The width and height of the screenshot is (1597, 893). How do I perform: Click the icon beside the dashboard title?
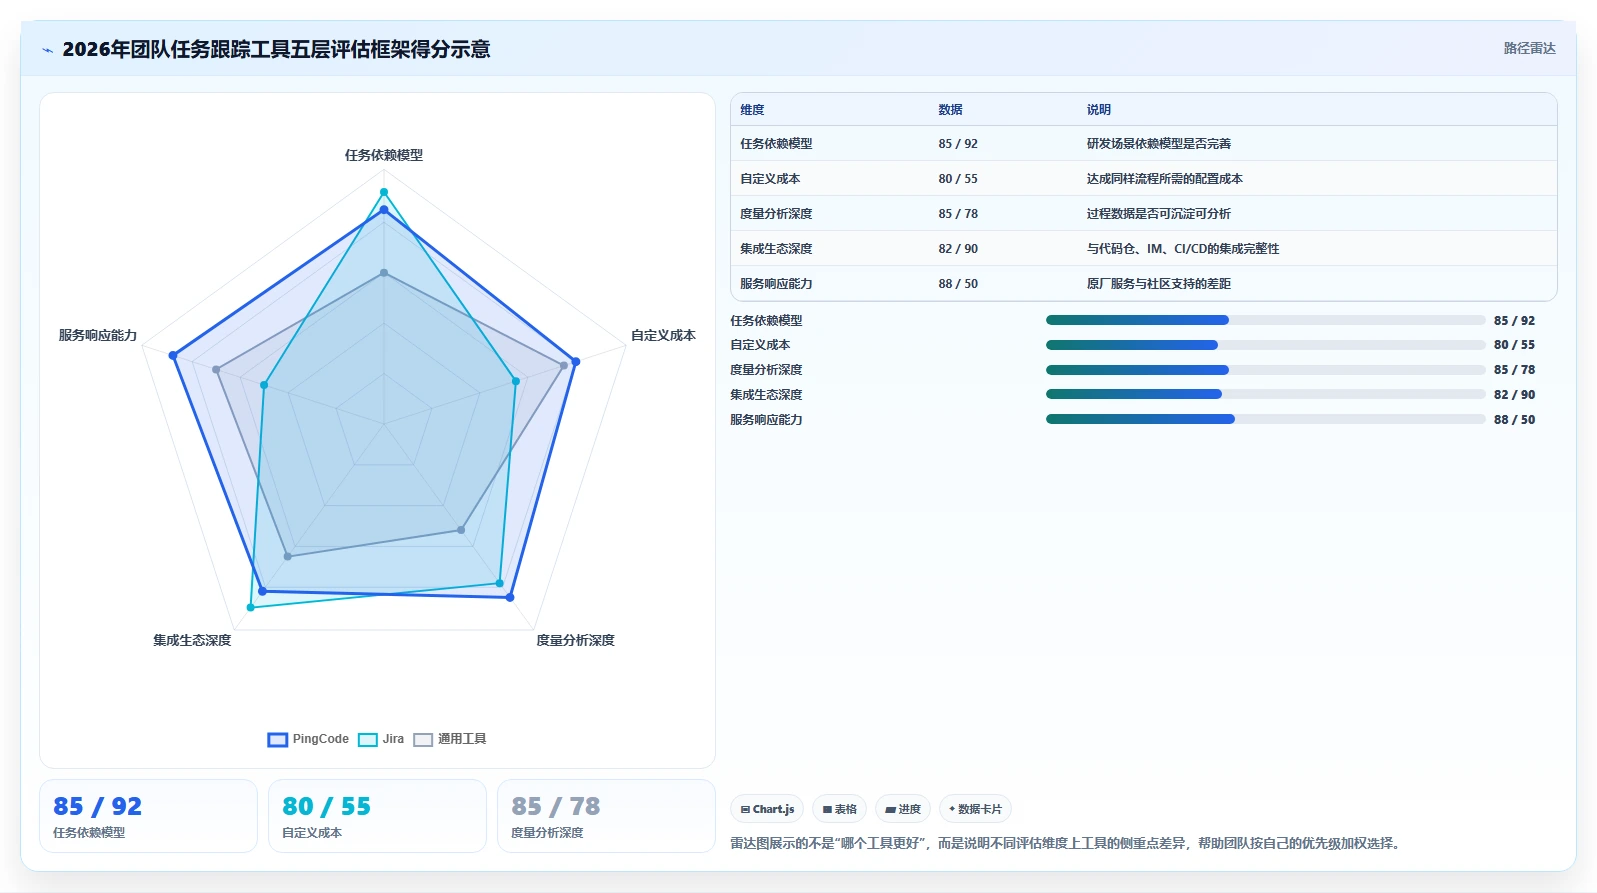[x=47, y=50]
